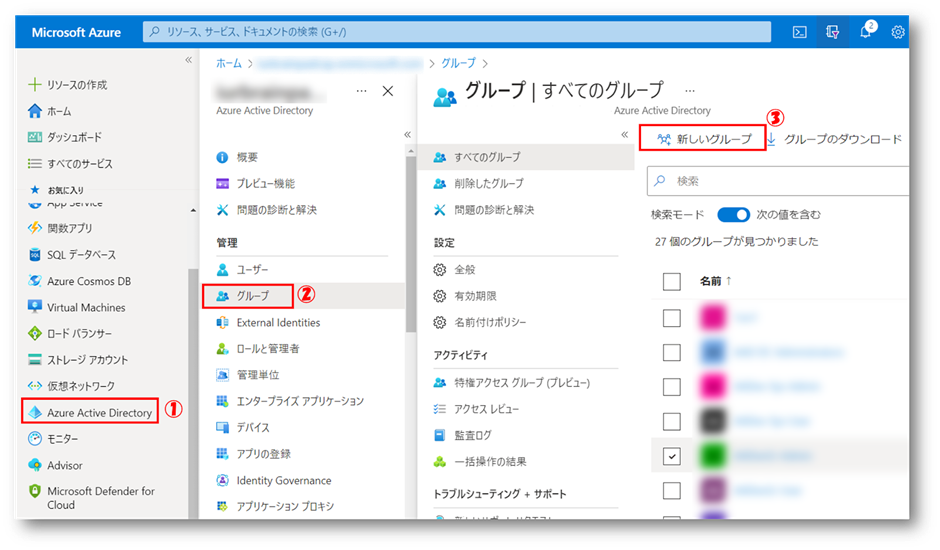Open エンタープライズ アプリケーション menu item

302,401
